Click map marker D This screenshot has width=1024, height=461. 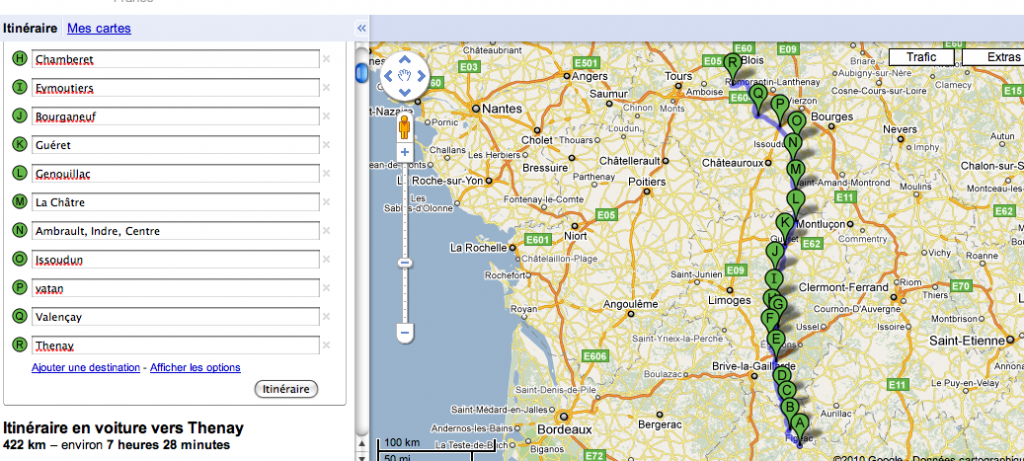coord(781,379)
